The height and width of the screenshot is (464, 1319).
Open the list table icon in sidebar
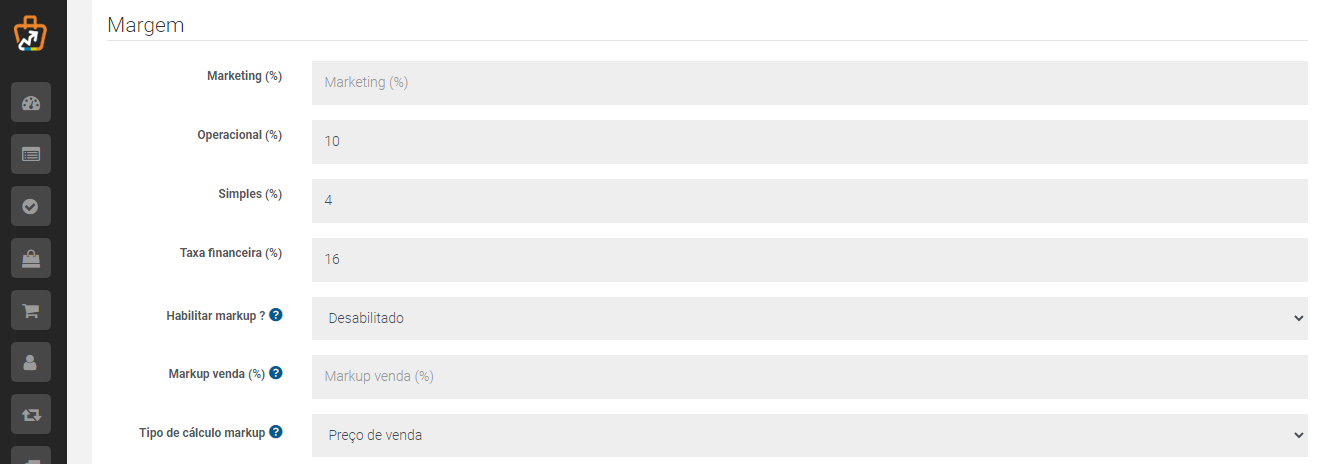click(x=31, y=154)
